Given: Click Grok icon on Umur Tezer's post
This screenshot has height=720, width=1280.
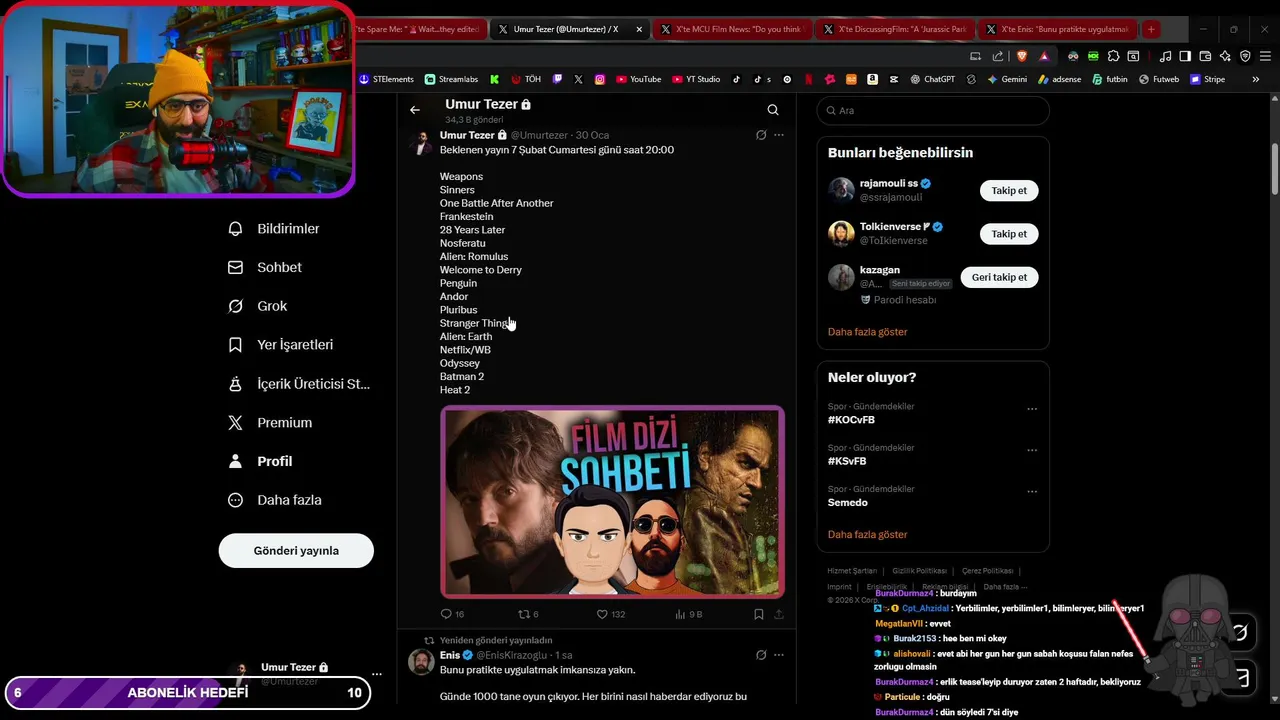Looking at the screenshot, I should [761, 135].
